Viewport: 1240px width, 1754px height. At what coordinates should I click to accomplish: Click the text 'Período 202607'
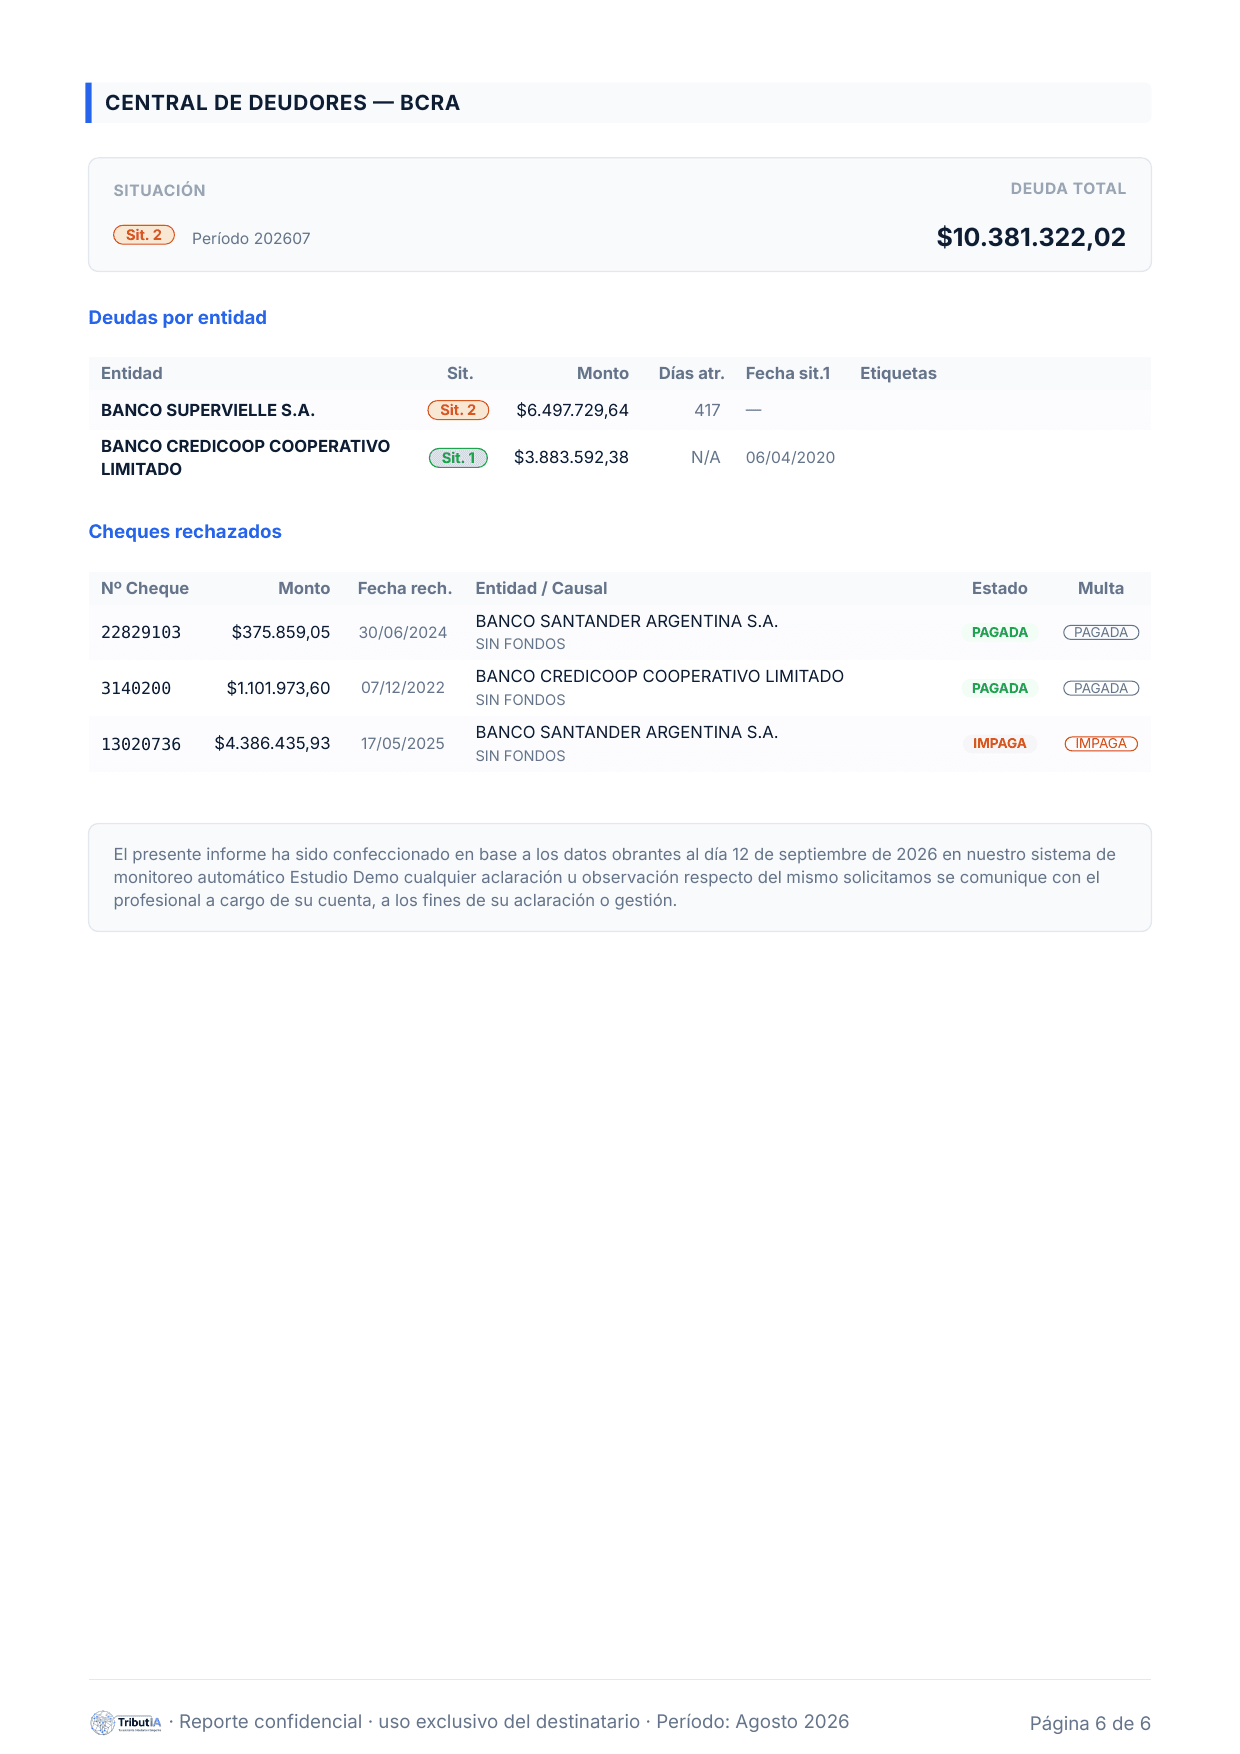click(251, 238)
